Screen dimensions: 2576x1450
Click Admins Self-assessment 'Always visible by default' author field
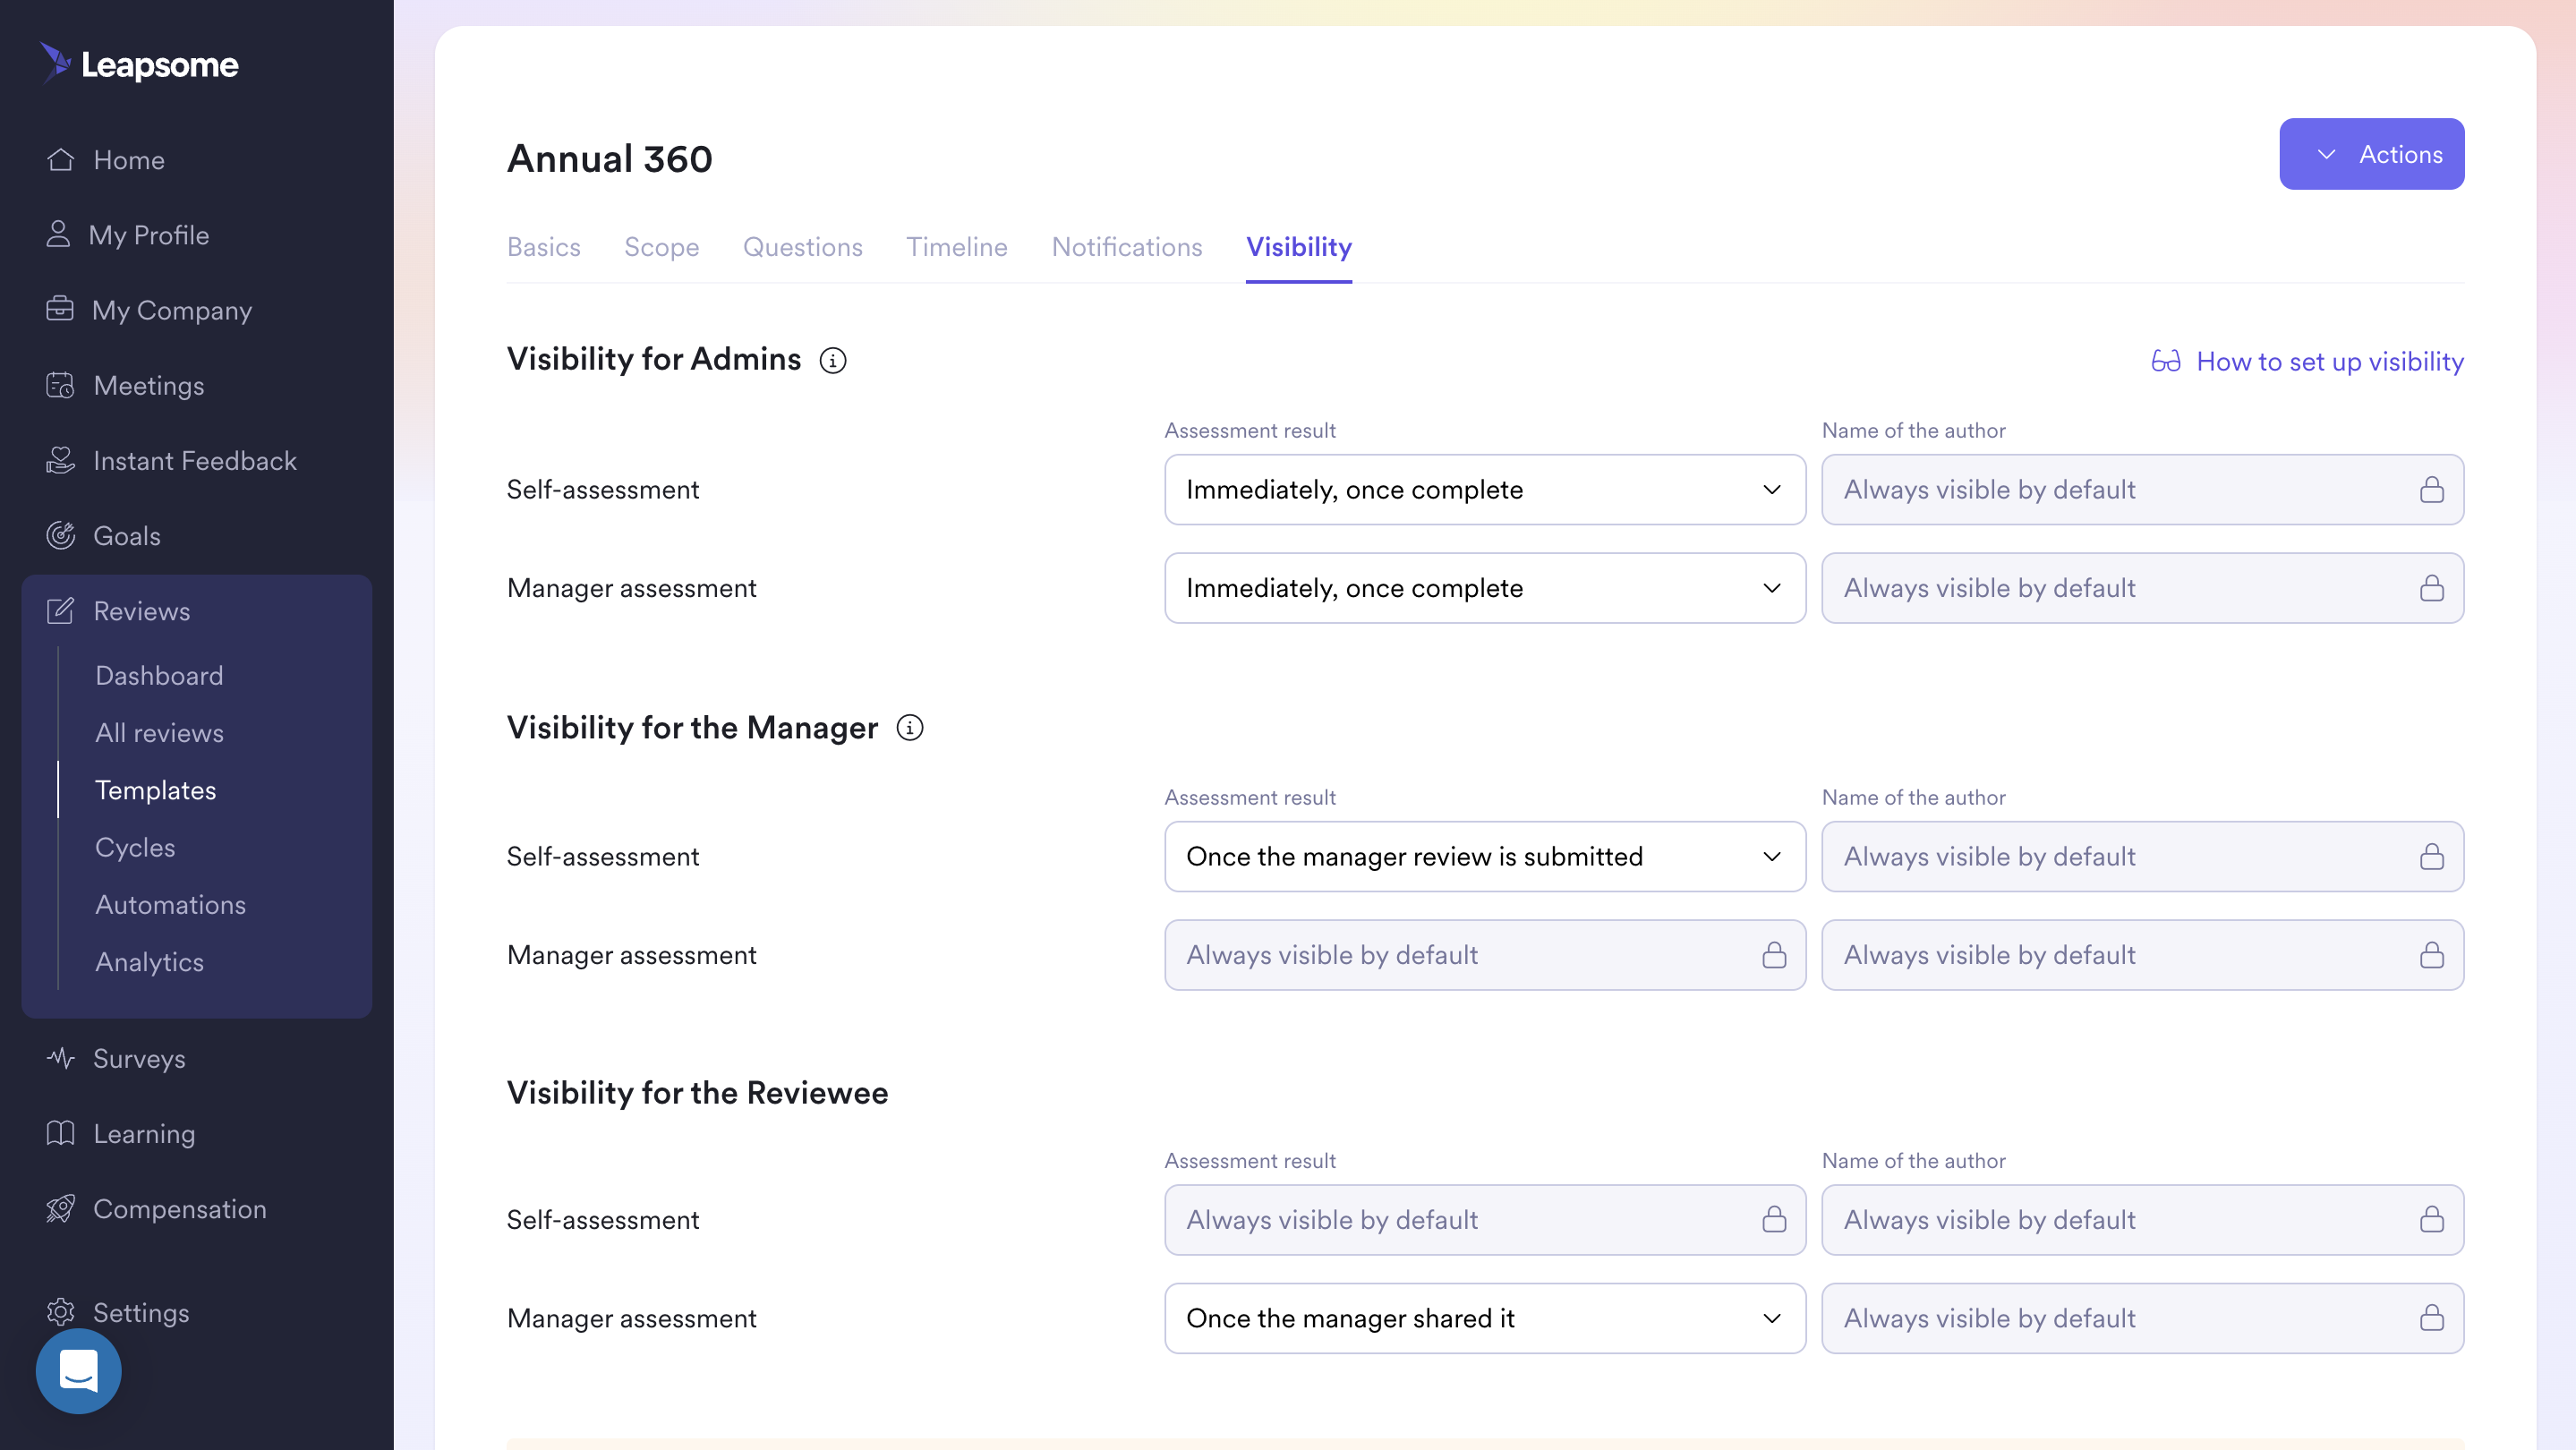coord(2142,490)
